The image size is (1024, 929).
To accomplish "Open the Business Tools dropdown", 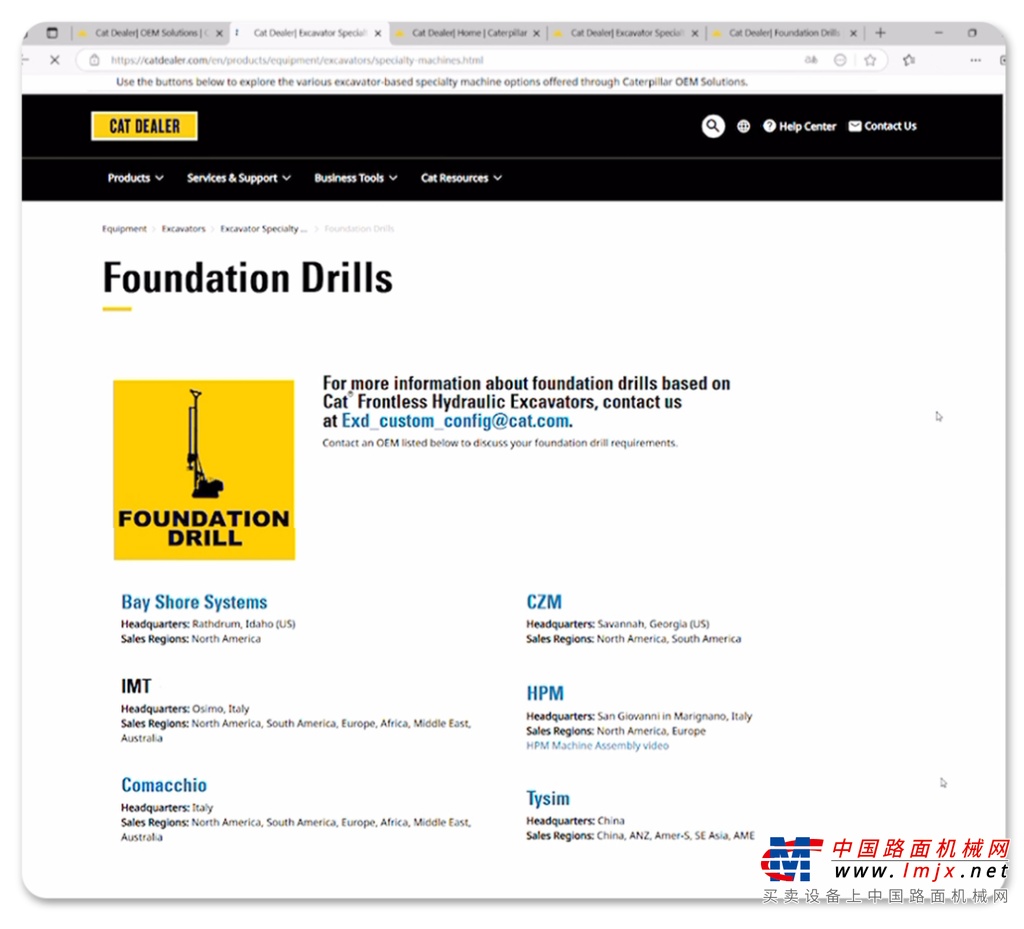I will 356,178.
